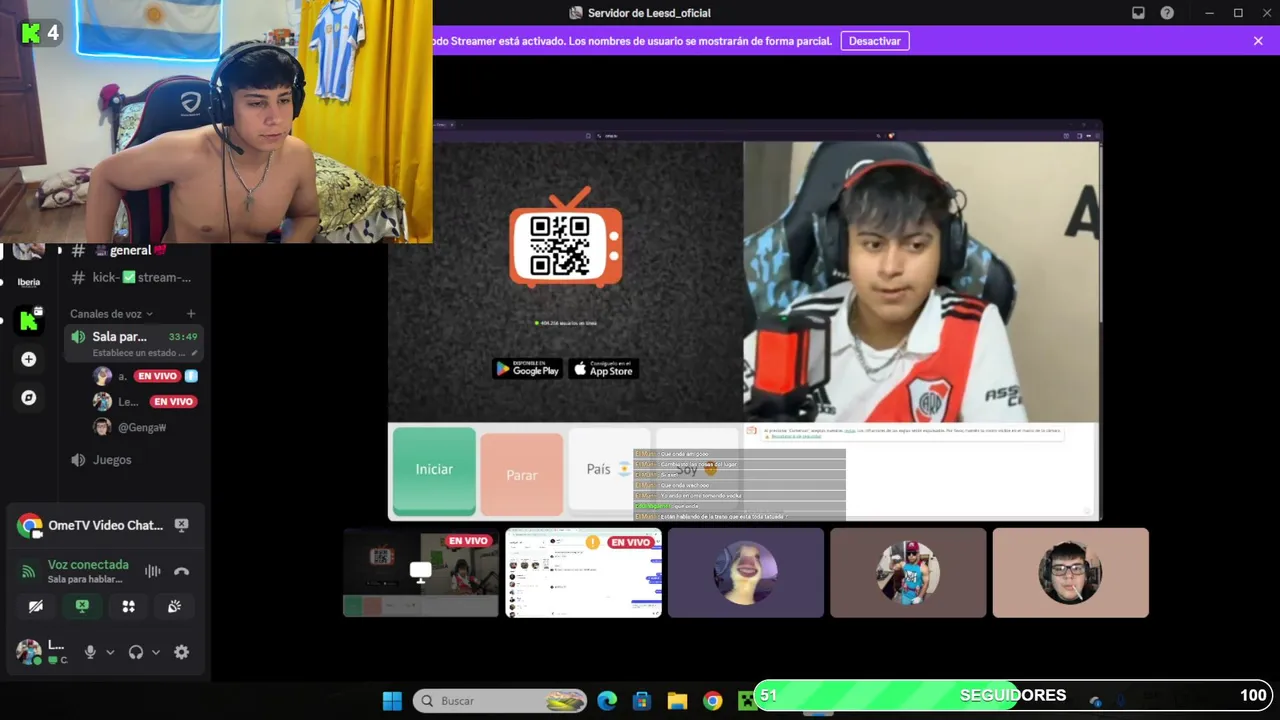Click the orange TV QR code logo
1280x720 pixels.
[x=566, y=240]
